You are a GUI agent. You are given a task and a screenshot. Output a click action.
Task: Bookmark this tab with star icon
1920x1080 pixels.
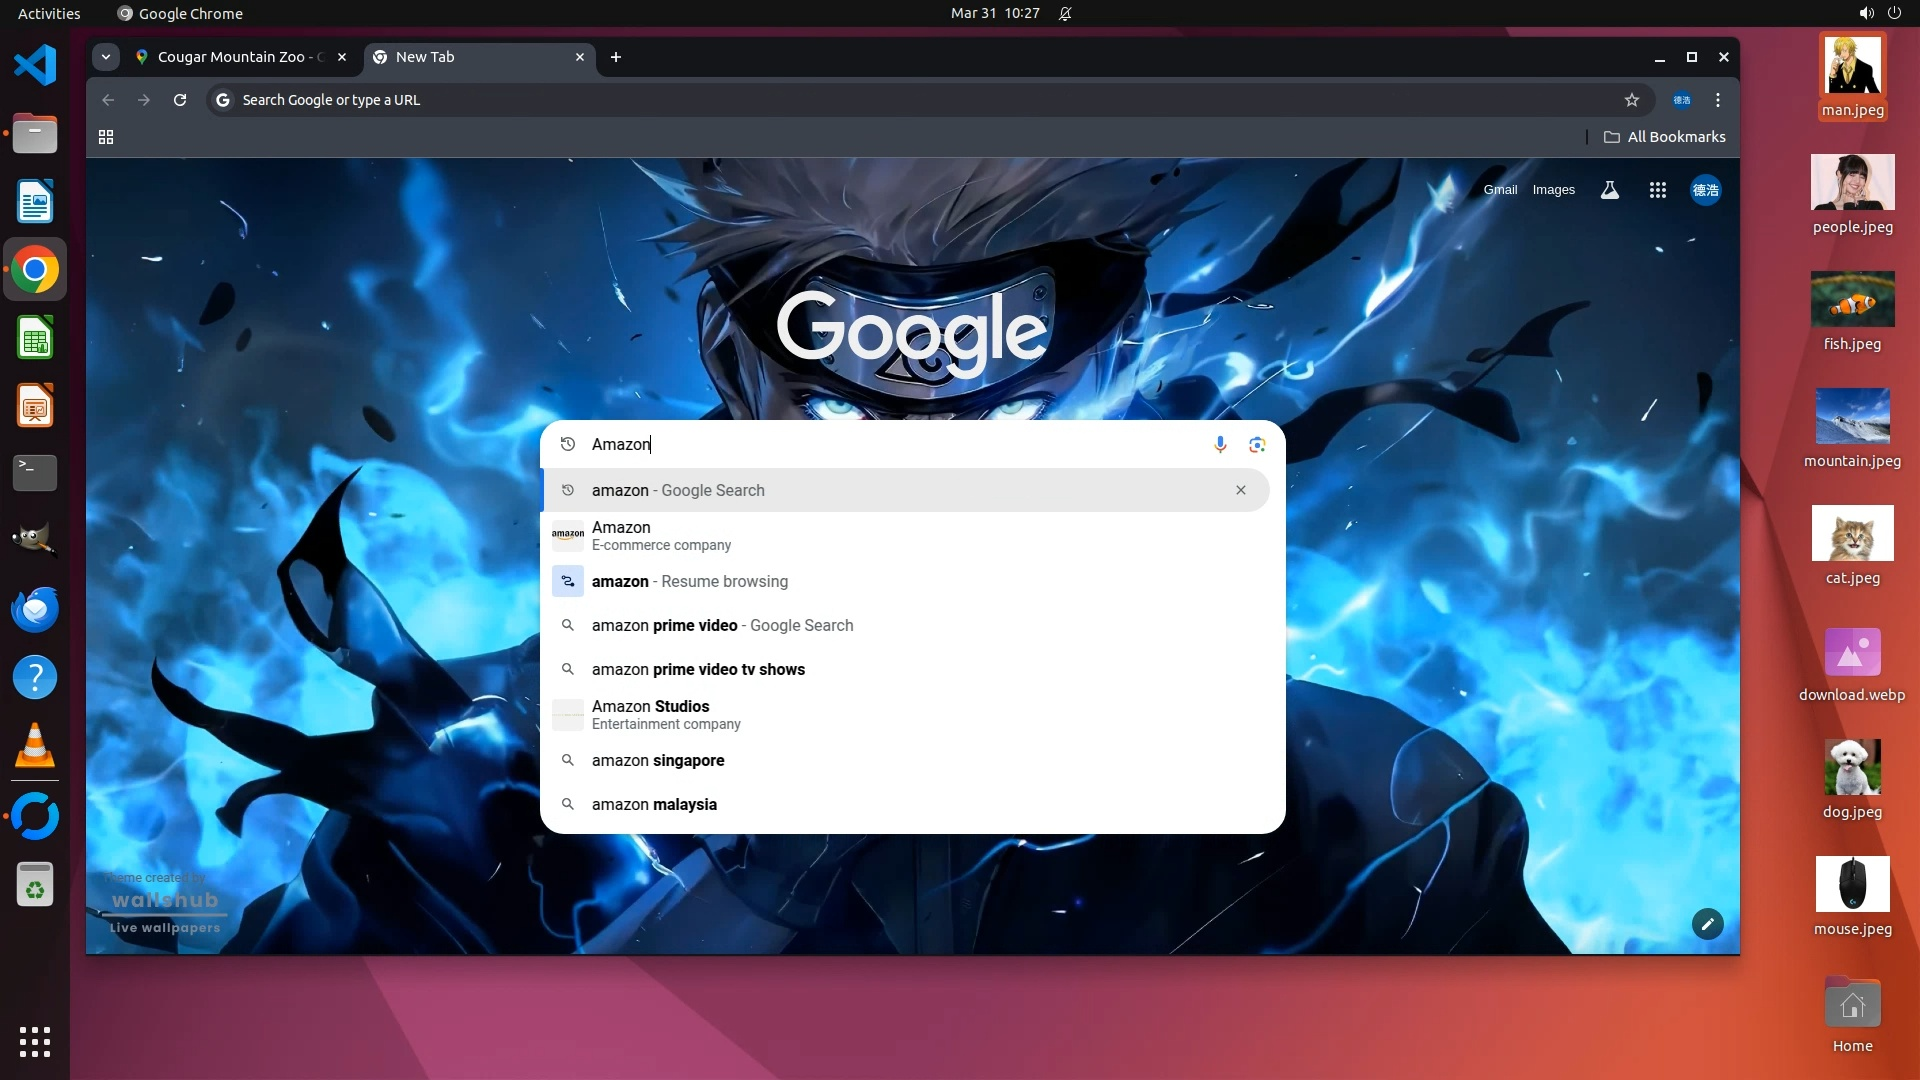pos(1632,100)
